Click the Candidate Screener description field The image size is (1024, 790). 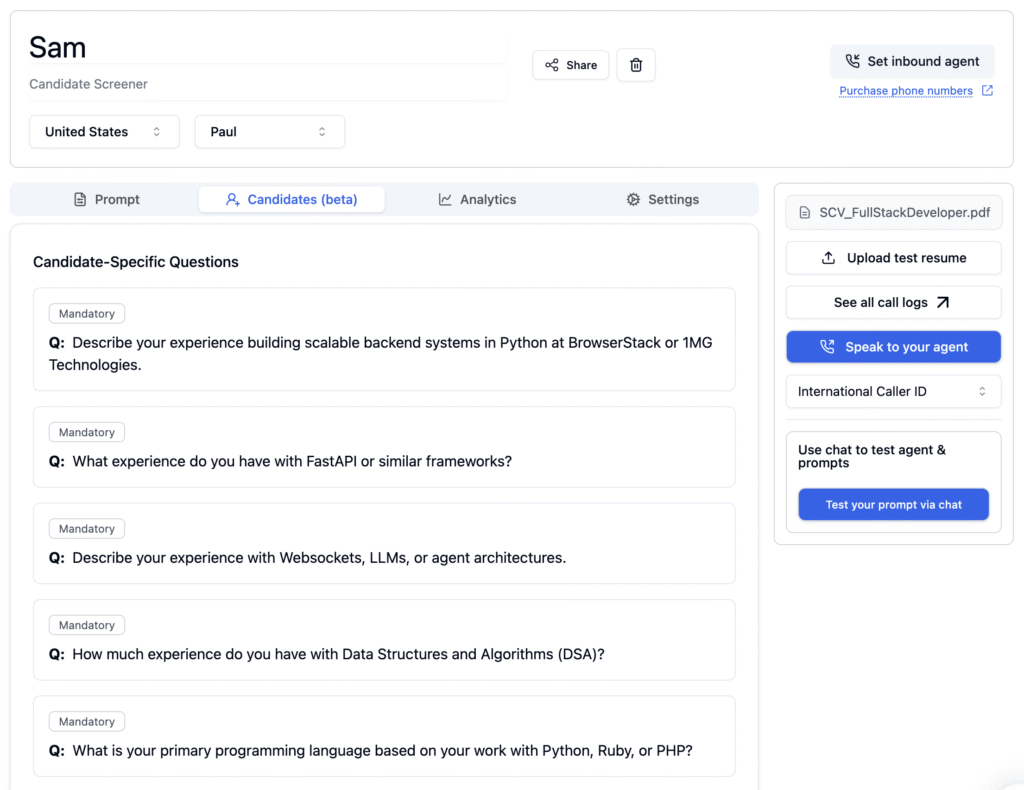(267, 84)
